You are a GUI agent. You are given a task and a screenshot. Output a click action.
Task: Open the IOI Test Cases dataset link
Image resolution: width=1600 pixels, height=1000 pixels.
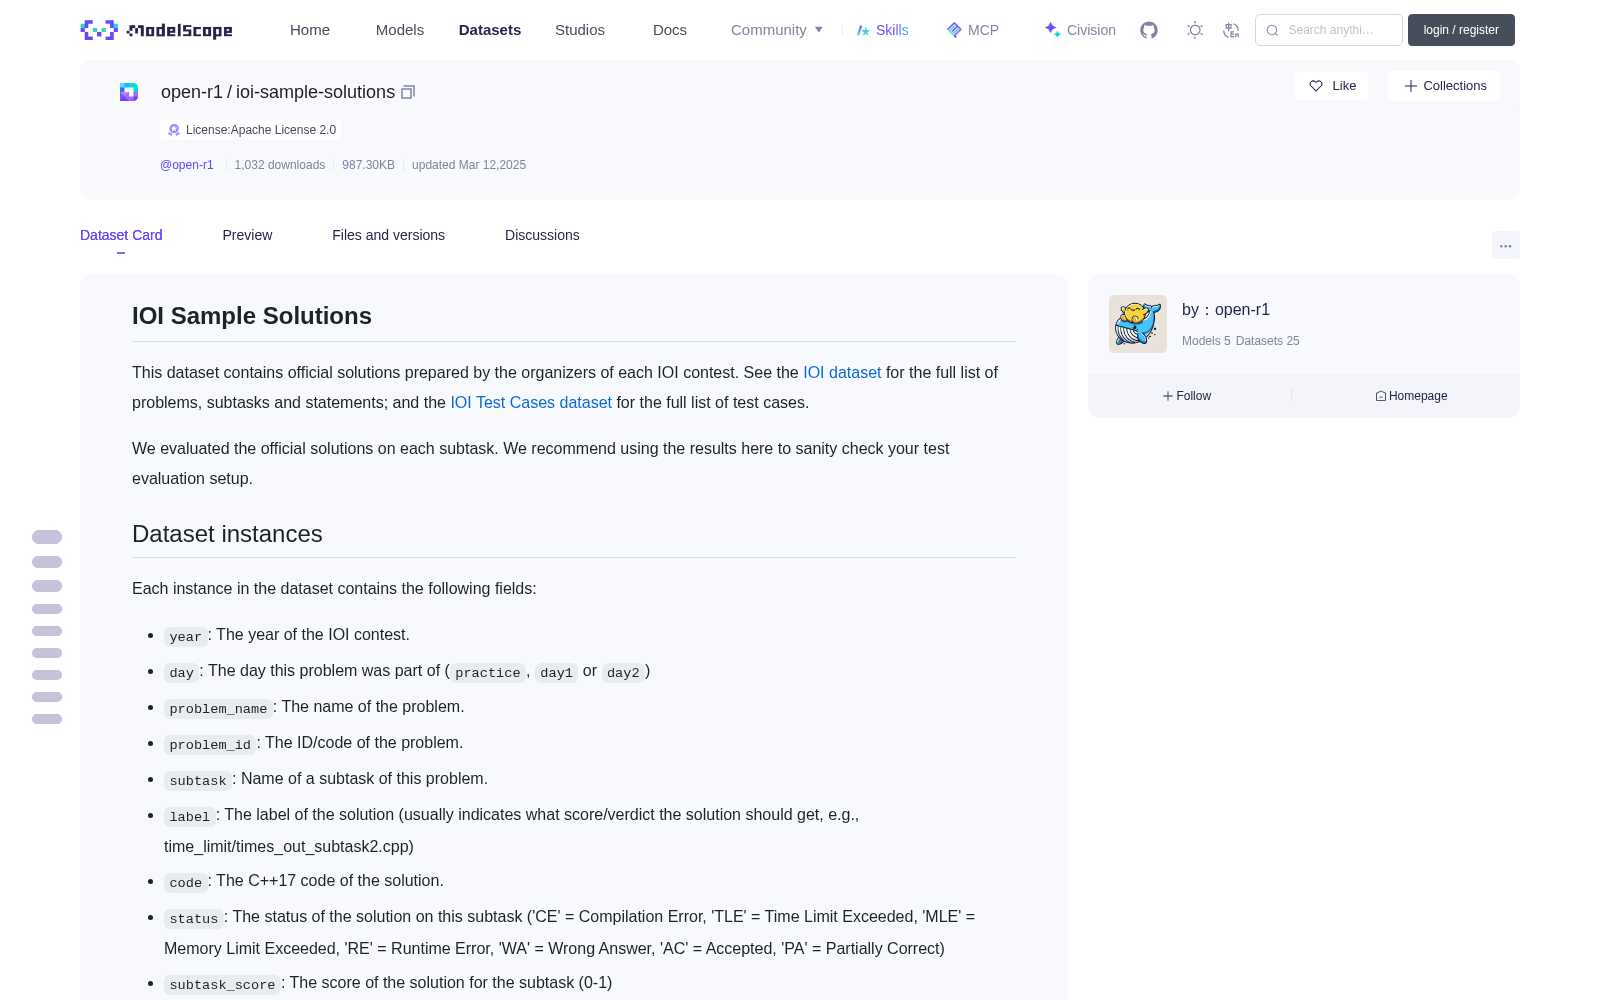[x=531, y=402]
